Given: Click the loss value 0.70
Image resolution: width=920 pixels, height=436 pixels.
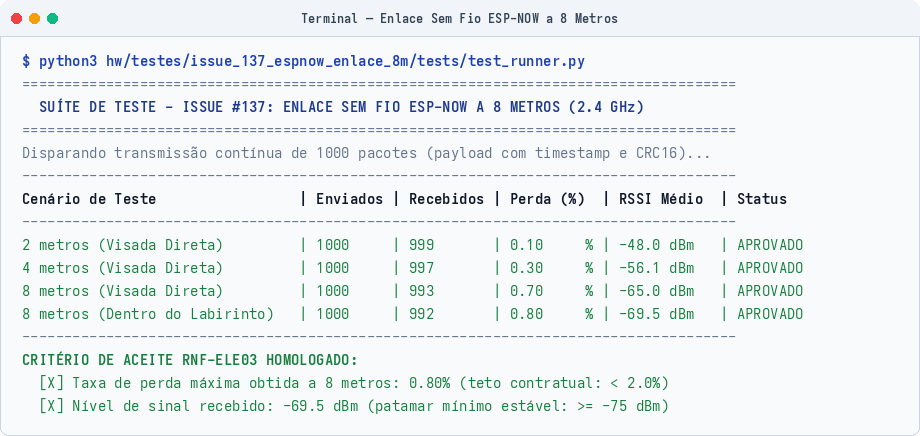Looking at the screenshot, I should coord(527,291).
